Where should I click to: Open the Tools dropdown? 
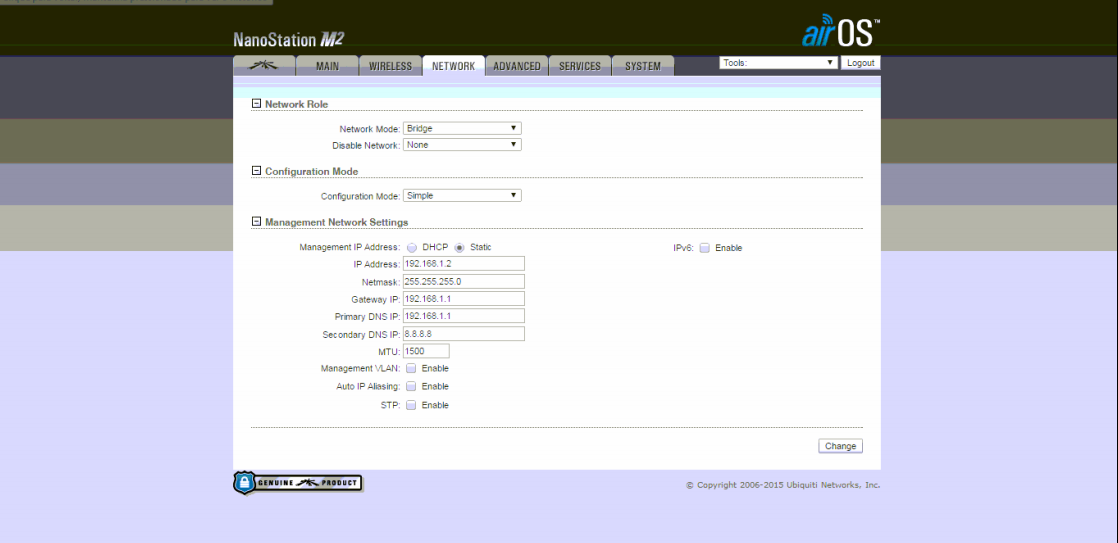(778, 63)
